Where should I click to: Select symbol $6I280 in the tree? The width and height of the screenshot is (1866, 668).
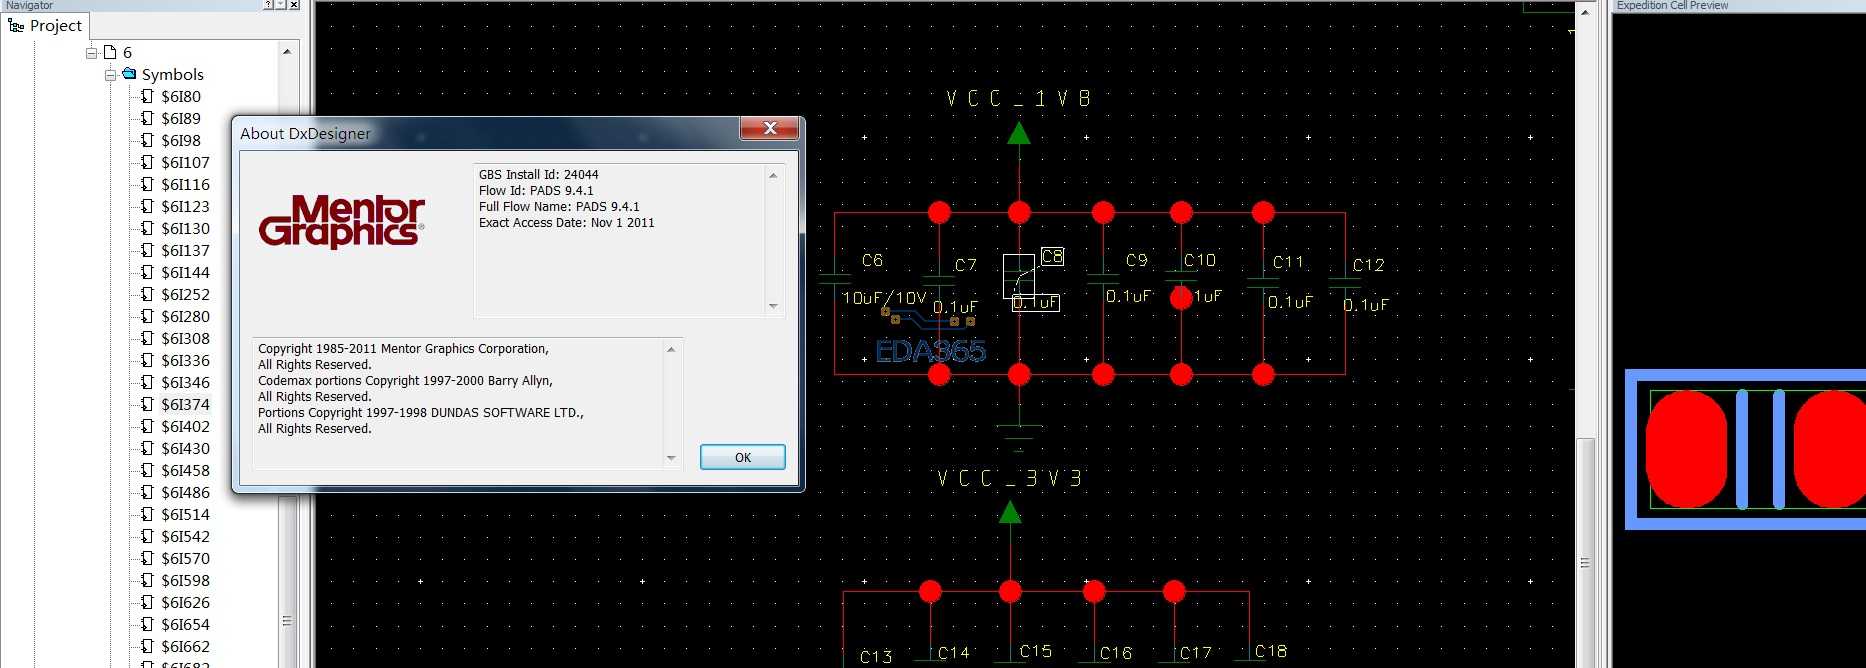pos(185,317)
